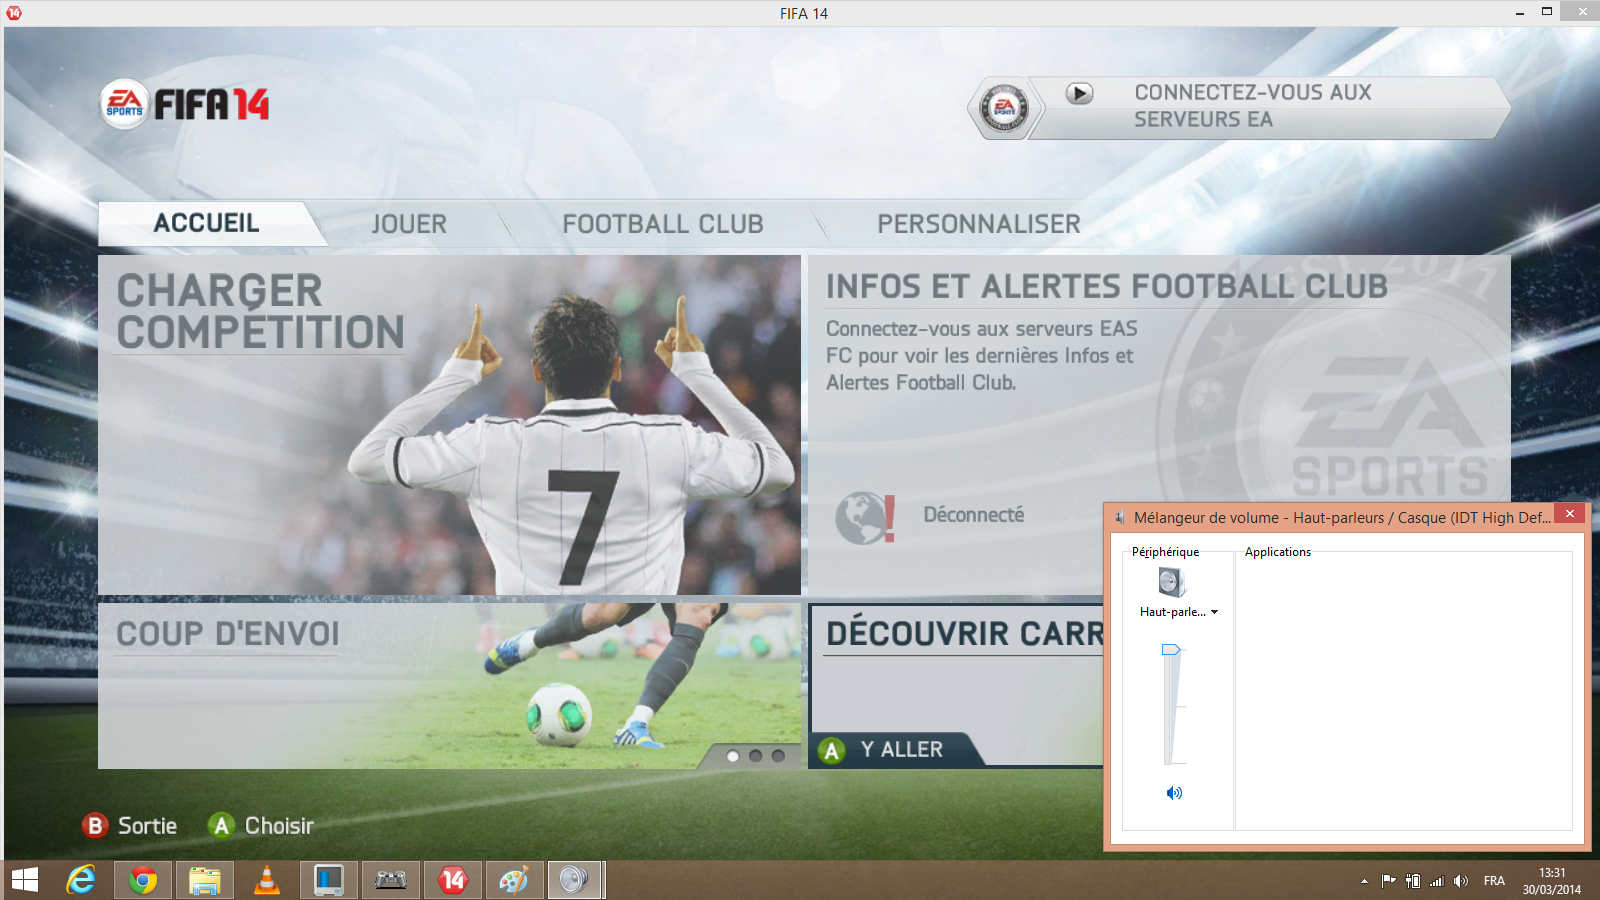Viewport: 1600px width, 900px height.
Task: Click the EA Sports FIFA 14 logo
Action: tap(185, 104)
